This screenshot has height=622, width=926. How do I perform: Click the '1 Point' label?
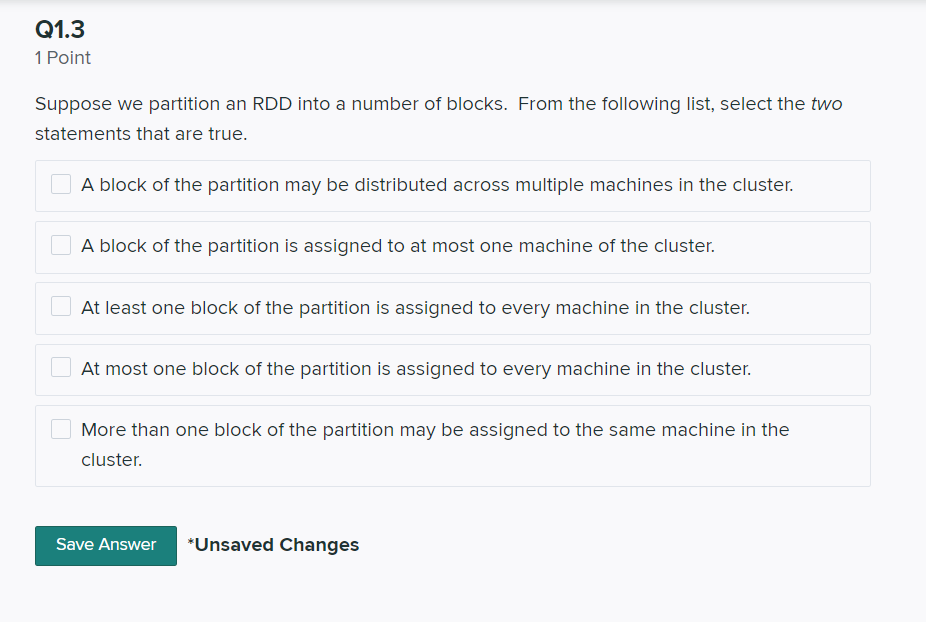pyautogui.click(x=62, y=58)
